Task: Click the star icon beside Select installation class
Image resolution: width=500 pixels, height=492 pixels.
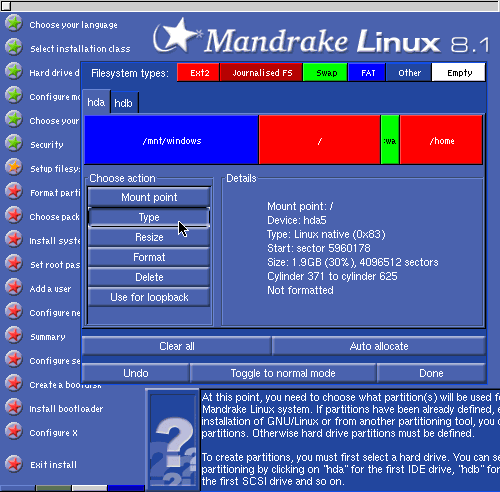Action: pos(14,47)
